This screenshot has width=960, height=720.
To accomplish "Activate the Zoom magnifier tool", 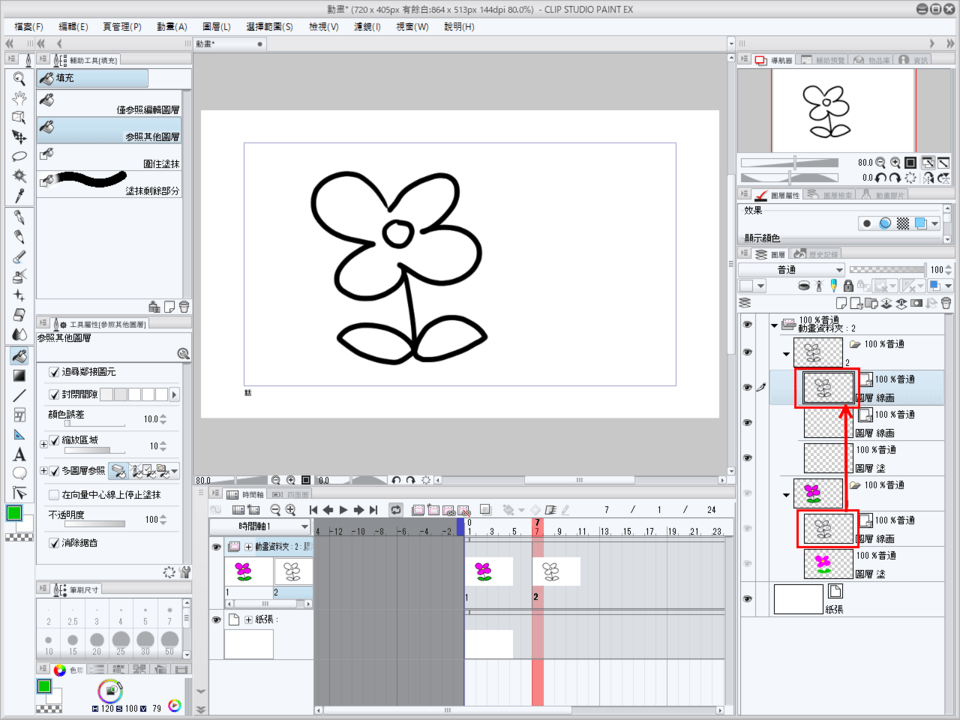I will point(20,77).
